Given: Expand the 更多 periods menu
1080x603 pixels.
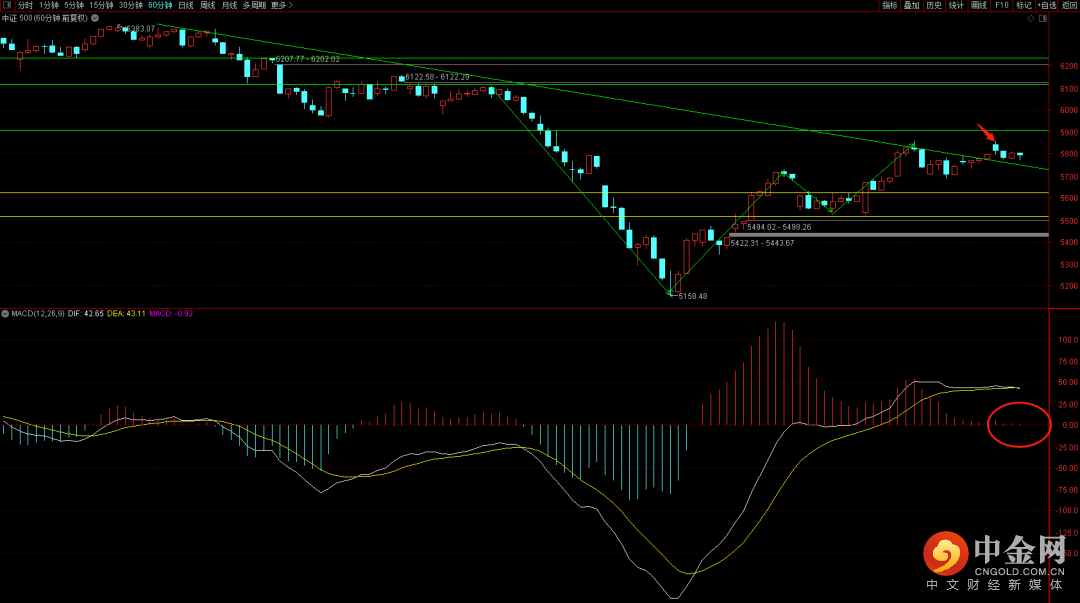Looking at the screenshot, I should click(x=282, y=5).
